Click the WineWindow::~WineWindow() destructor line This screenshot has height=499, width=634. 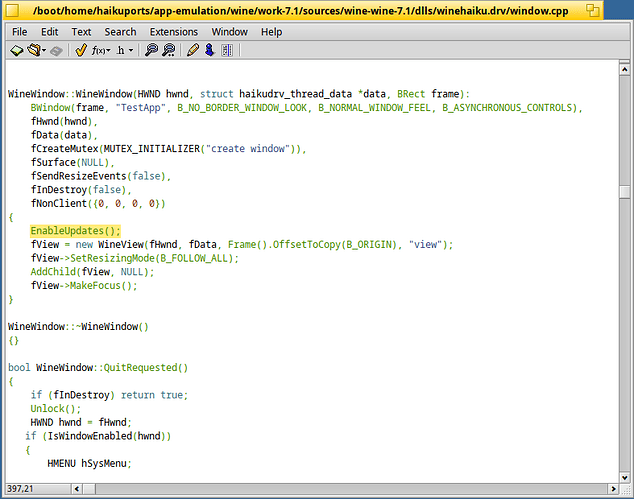pos(78,327)
